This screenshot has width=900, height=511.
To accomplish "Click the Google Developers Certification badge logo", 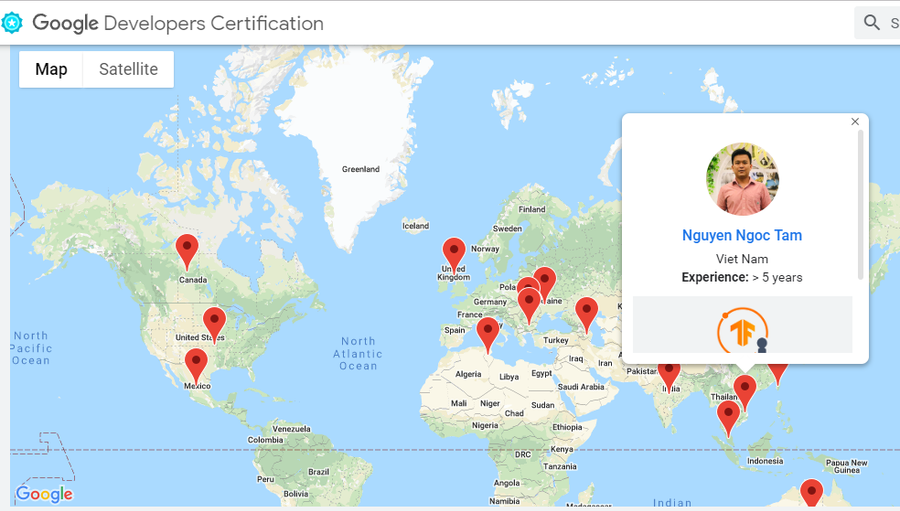I will 11,23.
